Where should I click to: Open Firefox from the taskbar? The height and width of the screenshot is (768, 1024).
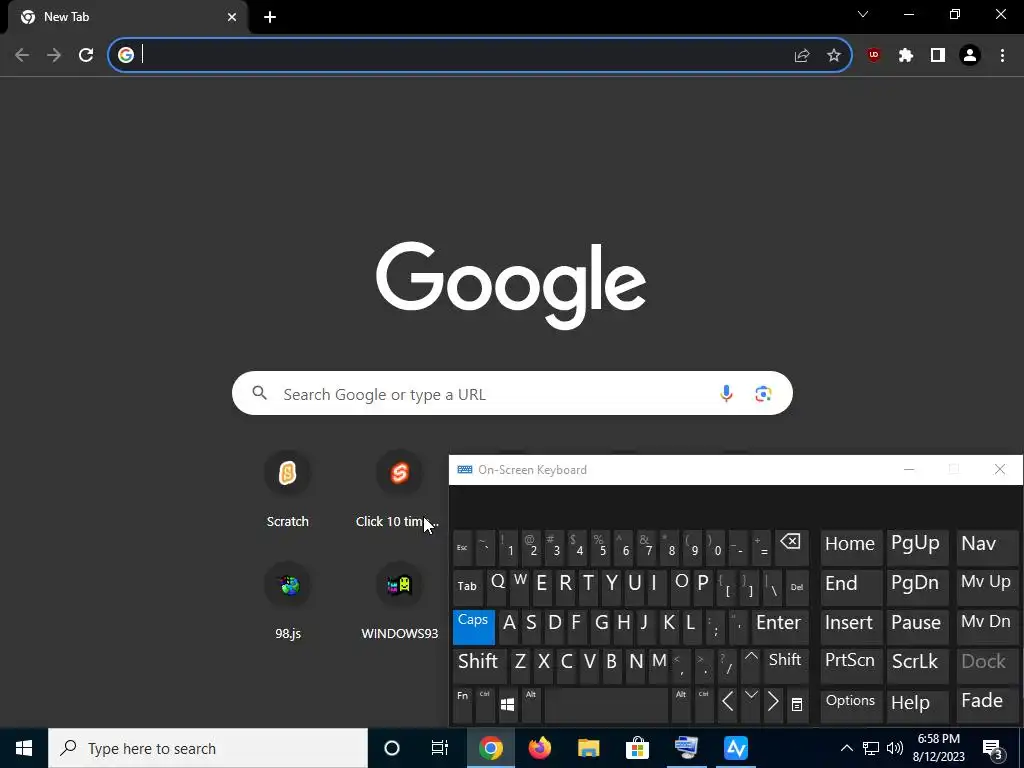539,748
